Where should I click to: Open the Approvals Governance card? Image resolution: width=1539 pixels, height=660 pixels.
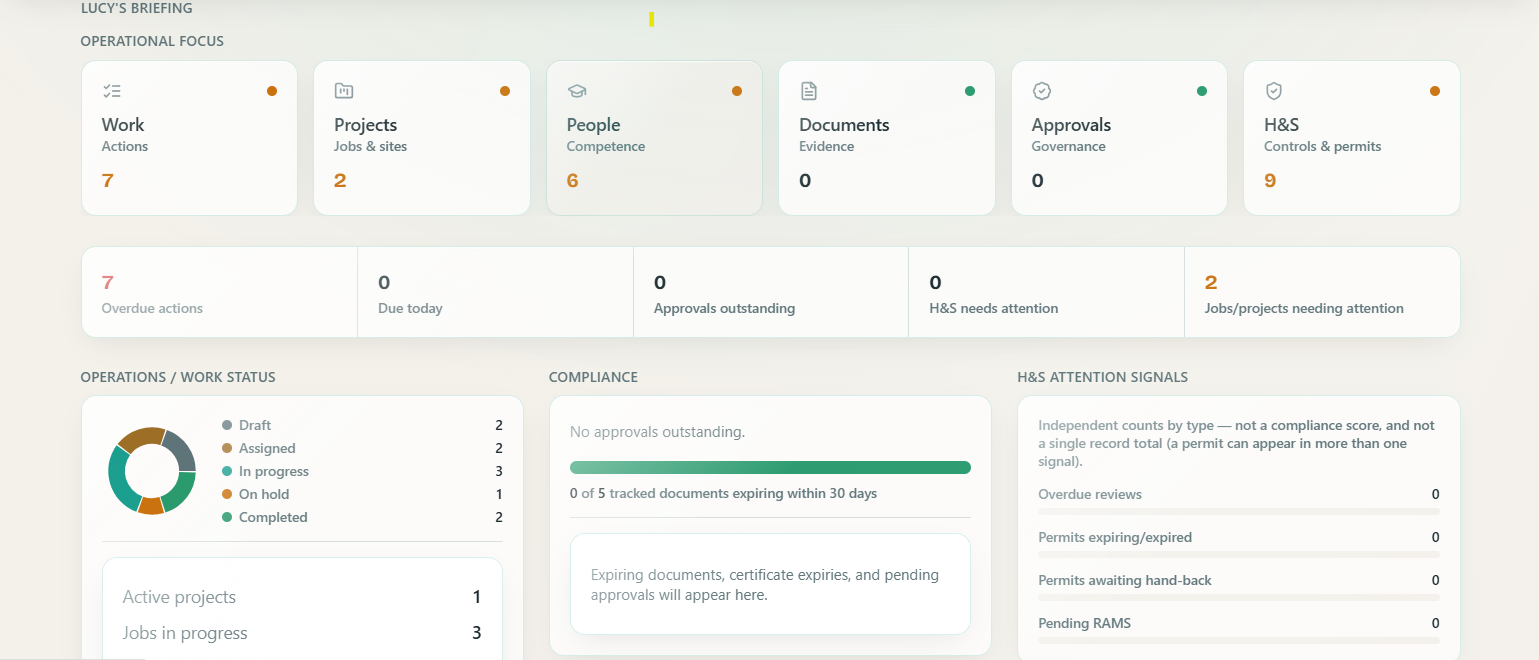1119,138
